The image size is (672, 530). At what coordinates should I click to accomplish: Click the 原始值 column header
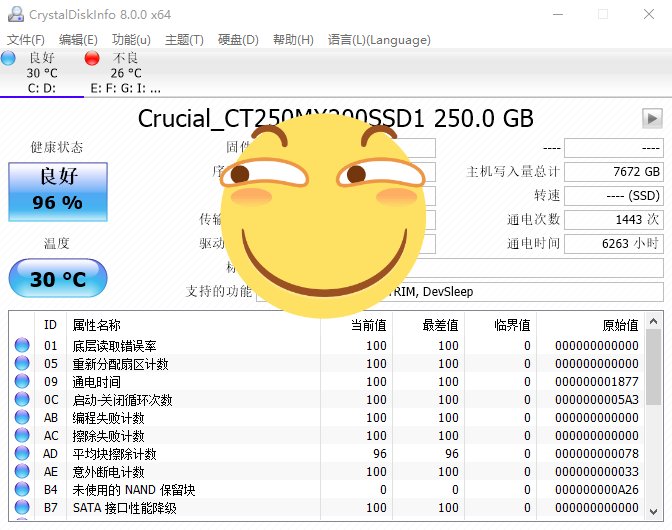coord(591,325)
